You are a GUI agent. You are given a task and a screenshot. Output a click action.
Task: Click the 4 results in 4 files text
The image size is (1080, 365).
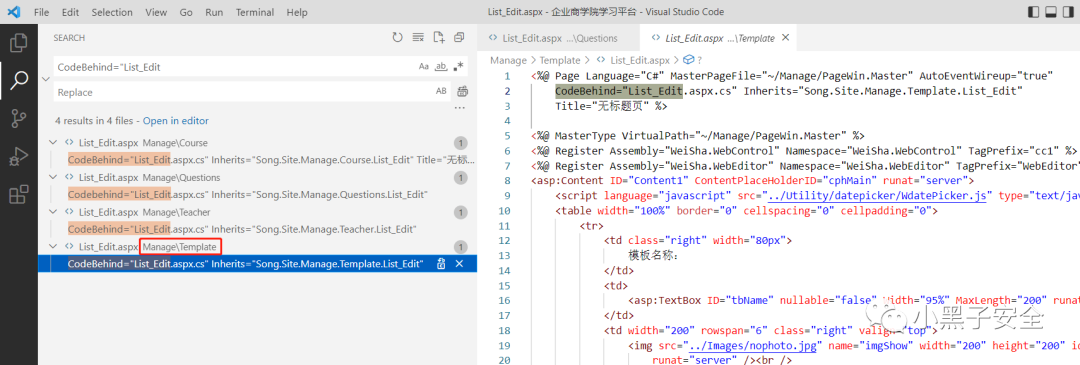[x=96, y=121]
